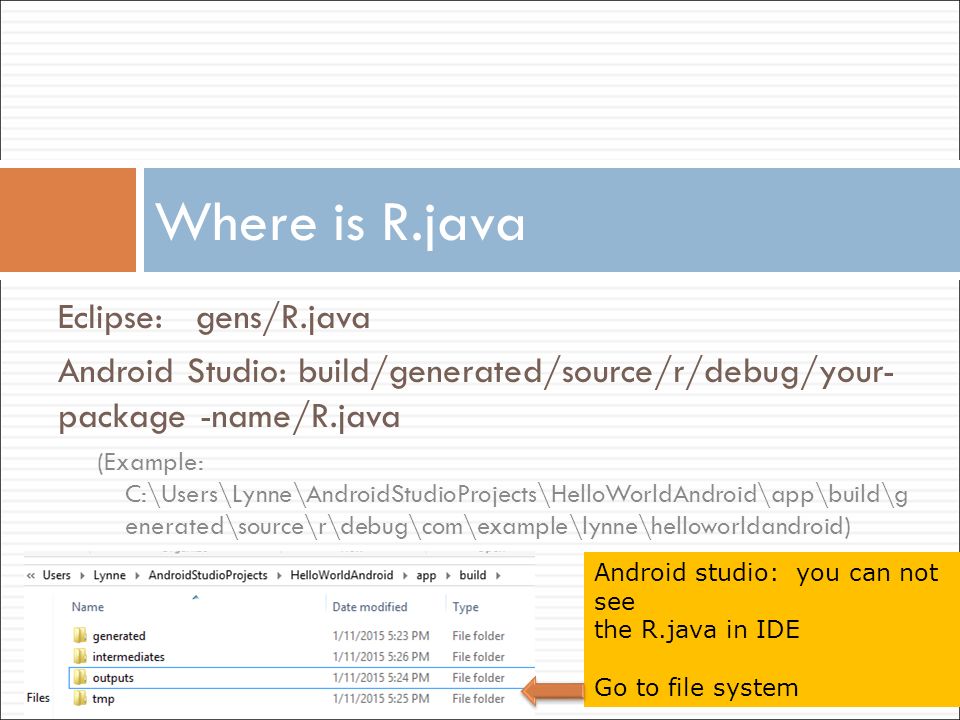Navigate to Users in the address bar

click(x=56, y=575)
